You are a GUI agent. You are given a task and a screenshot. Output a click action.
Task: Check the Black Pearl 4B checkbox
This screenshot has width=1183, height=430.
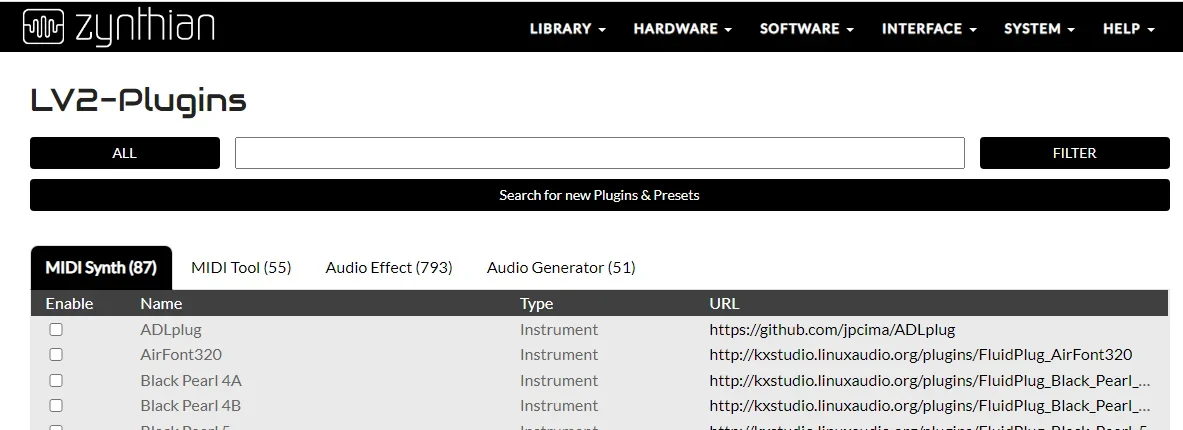[x=56, y=405]
